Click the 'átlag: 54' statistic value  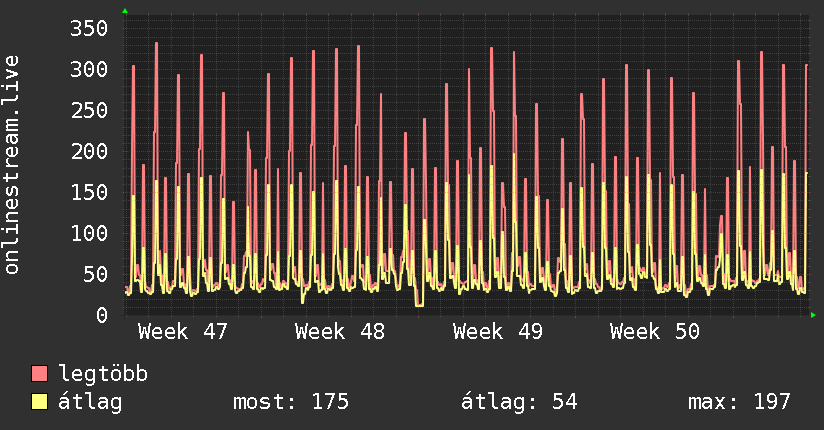pyautogui.click(x=519, y=402)
